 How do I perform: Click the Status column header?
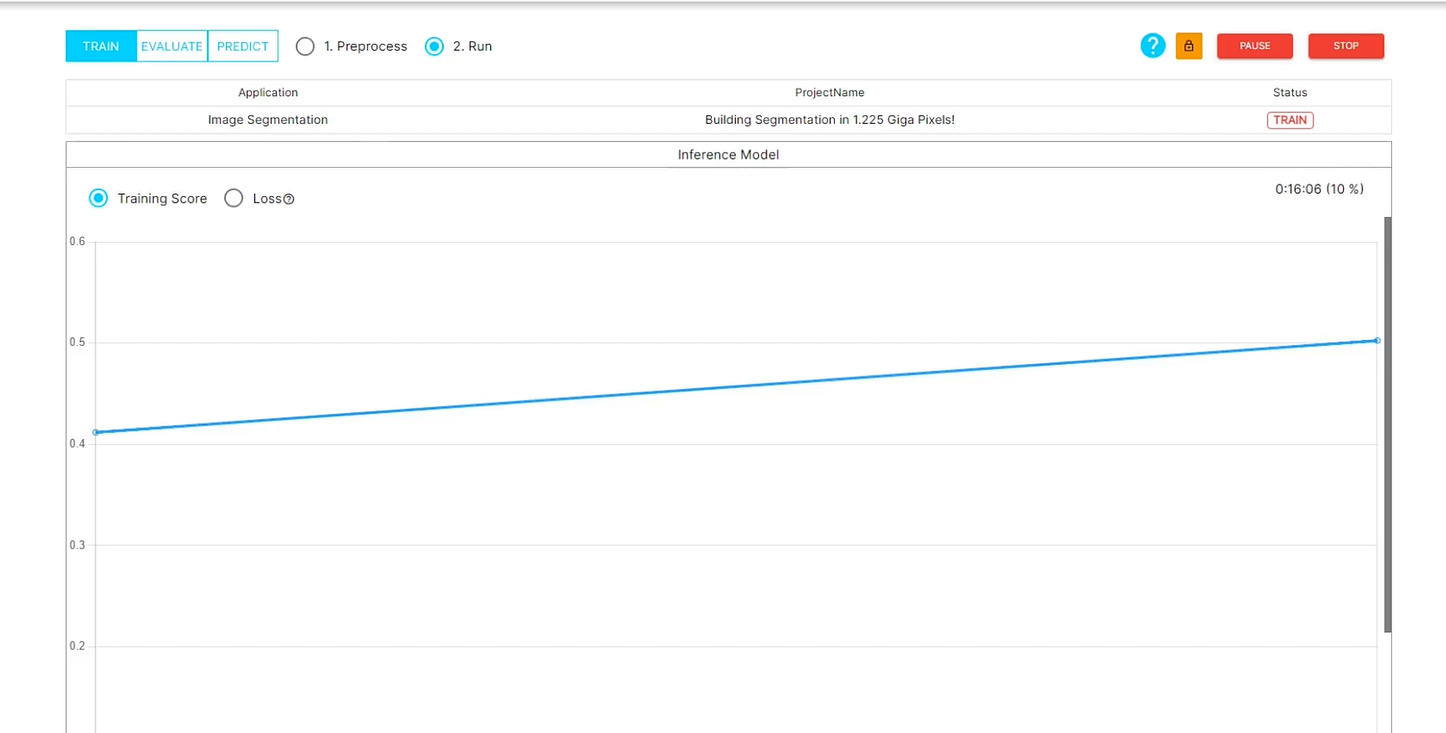(x=1290, y=92)
